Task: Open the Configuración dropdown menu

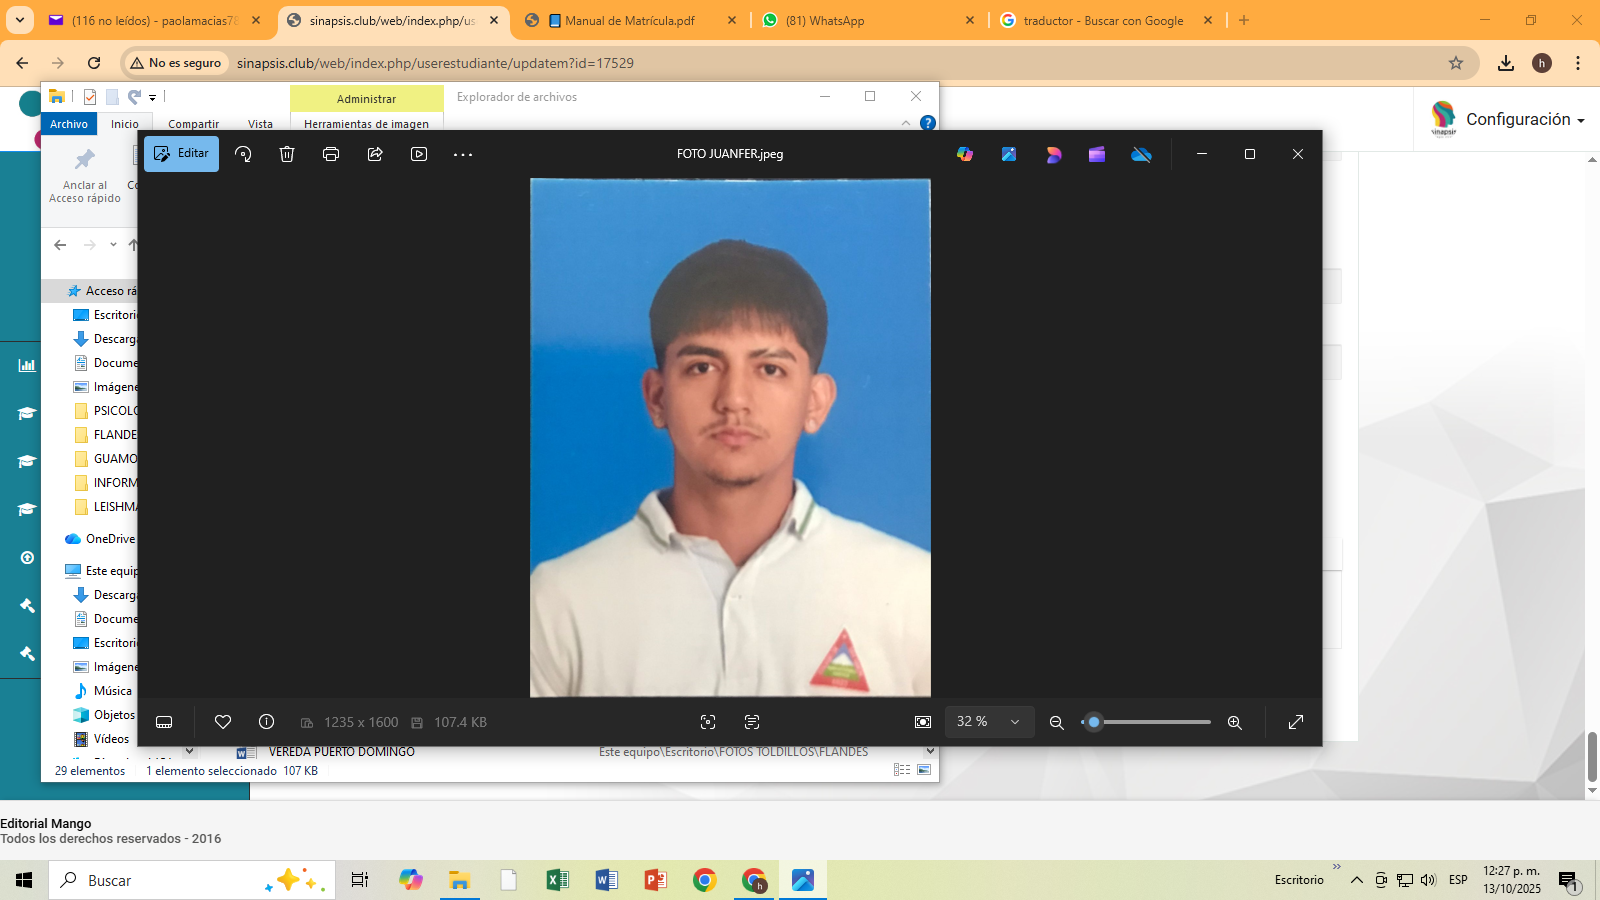Action: (x=1524, y=120)
